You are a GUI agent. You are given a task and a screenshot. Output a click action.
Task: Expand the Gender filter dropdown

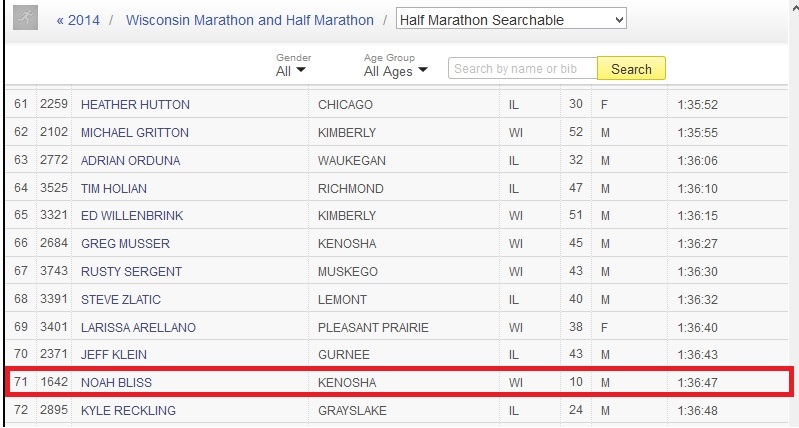[291, 70]
